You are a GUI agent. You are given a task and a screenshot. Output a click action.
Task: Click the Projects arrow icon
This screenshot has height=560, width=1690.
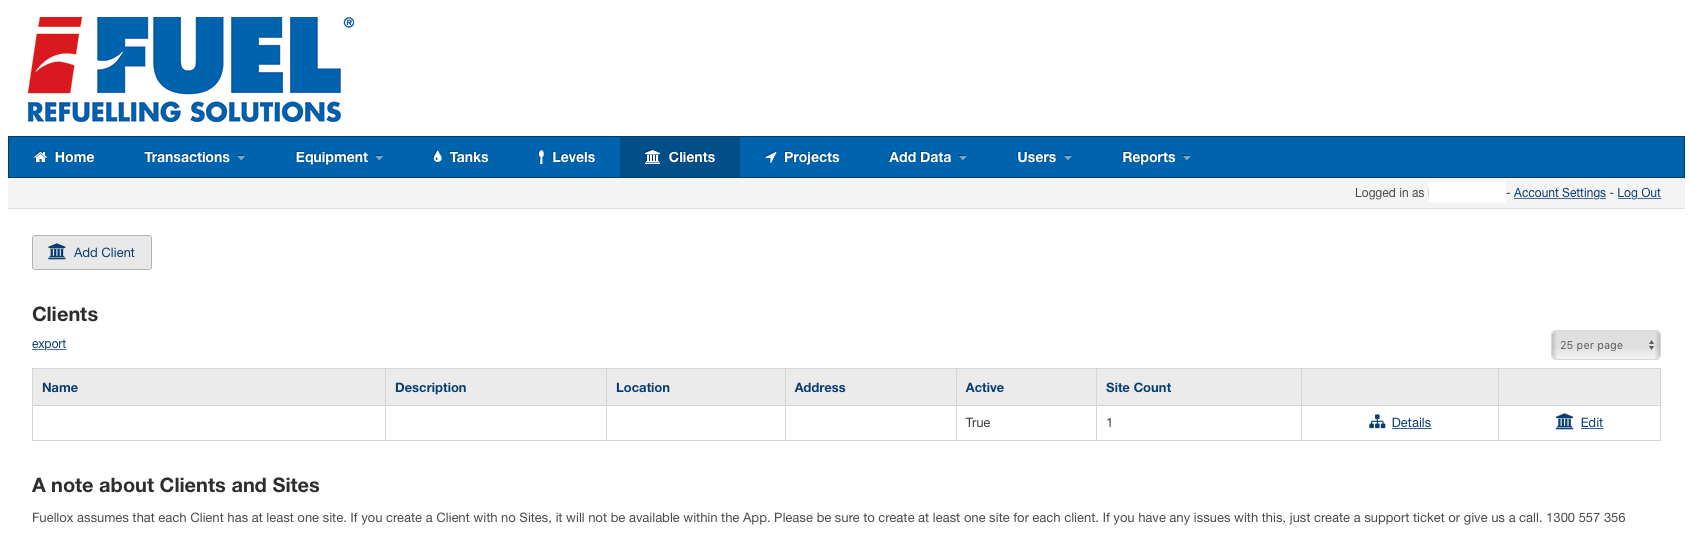pos(771,157)
